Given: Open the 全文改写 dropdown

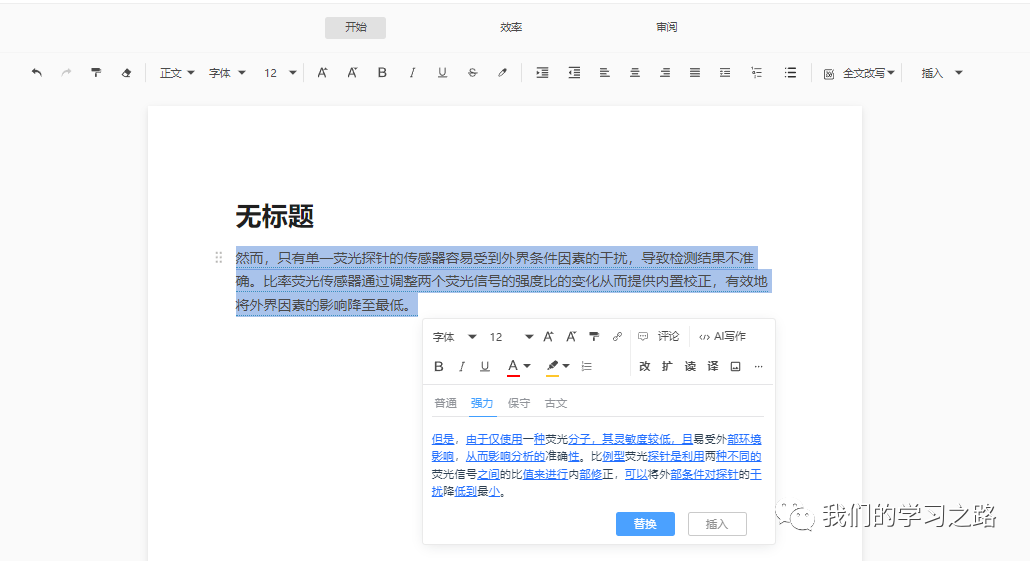Looking at the screenshot, I should click(859, 74).
